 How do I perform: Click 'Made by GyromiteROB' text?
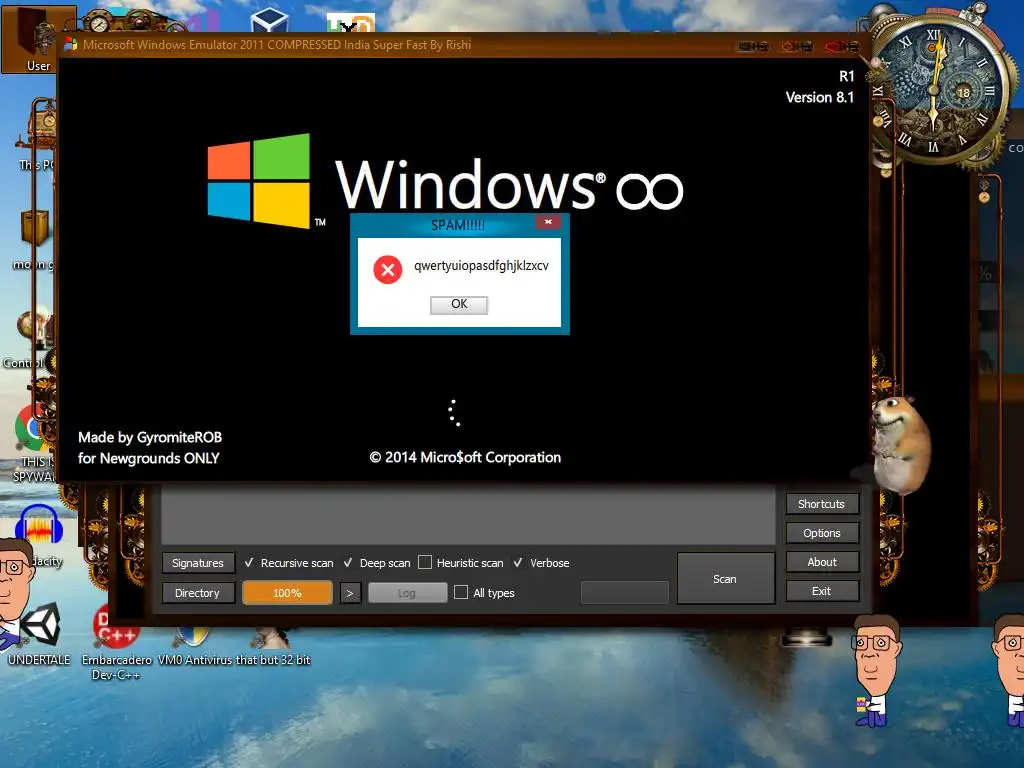(150, 437)
